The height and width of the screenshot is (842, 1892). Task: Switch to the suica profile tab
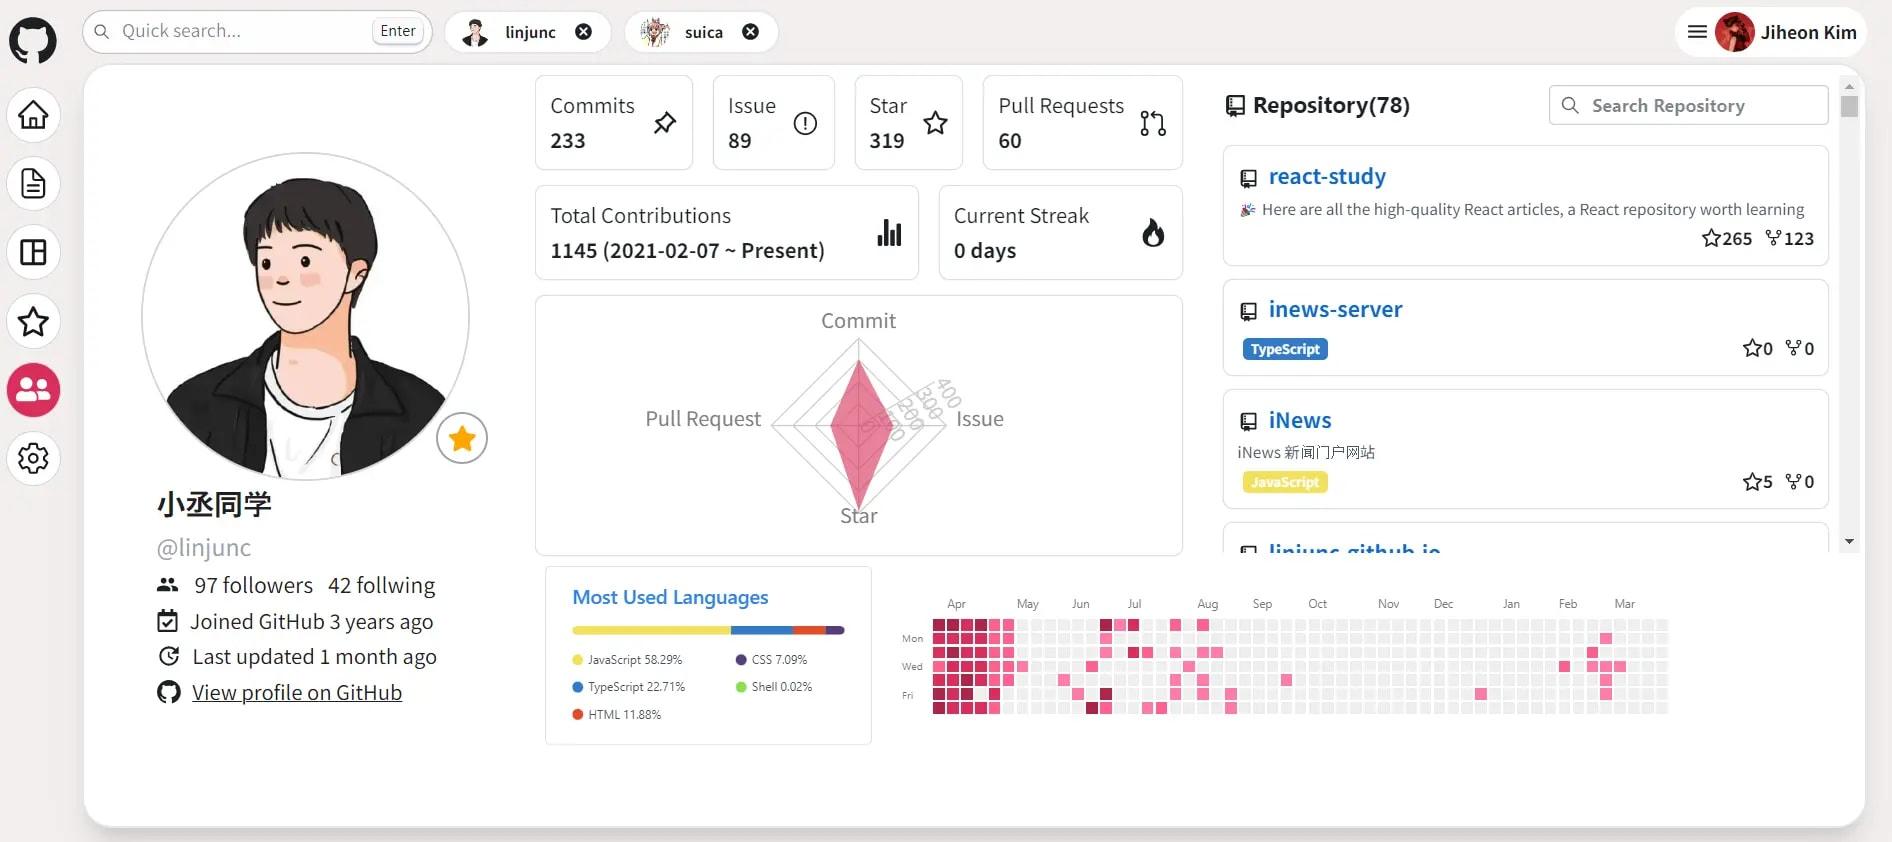[x=703, y=32]
